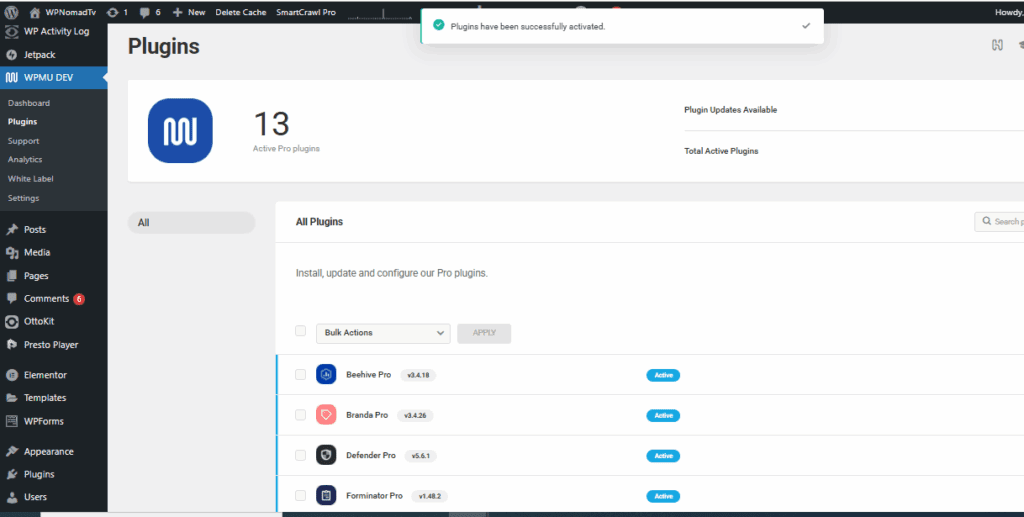
Task: Open Posts pushpin icon
Action: [x=12, y=229]
